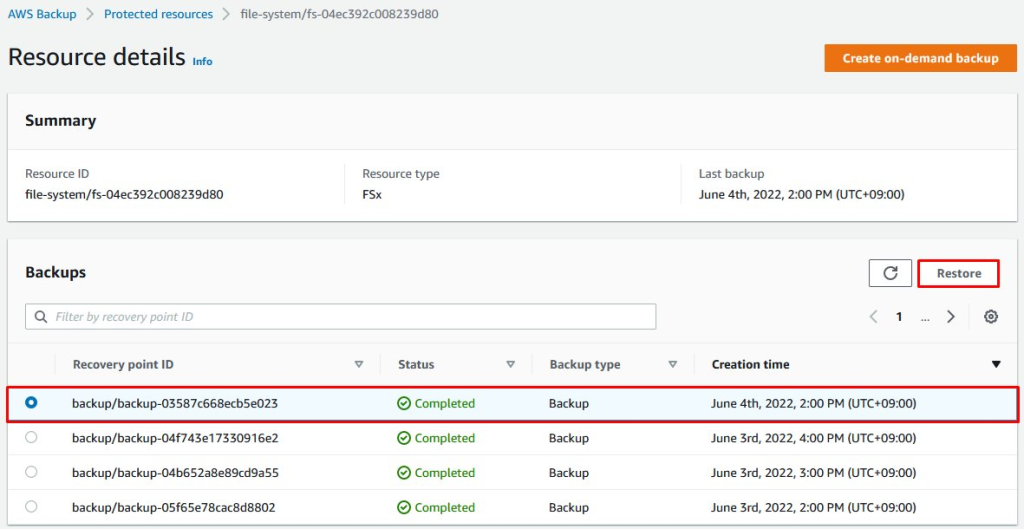
Task: Click Create on-demand backup button
Action: tap(920, 58)
